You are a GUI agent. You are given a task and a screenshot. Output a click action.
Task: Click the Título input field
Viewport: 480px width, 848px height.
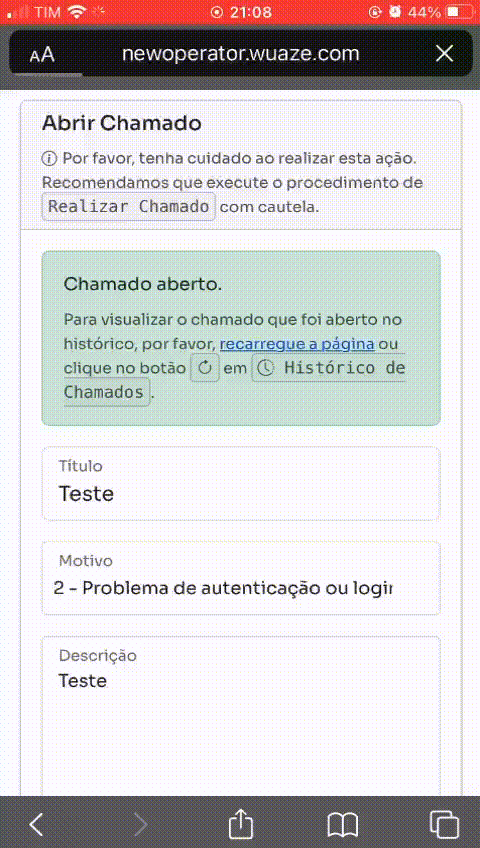[241, 483]
